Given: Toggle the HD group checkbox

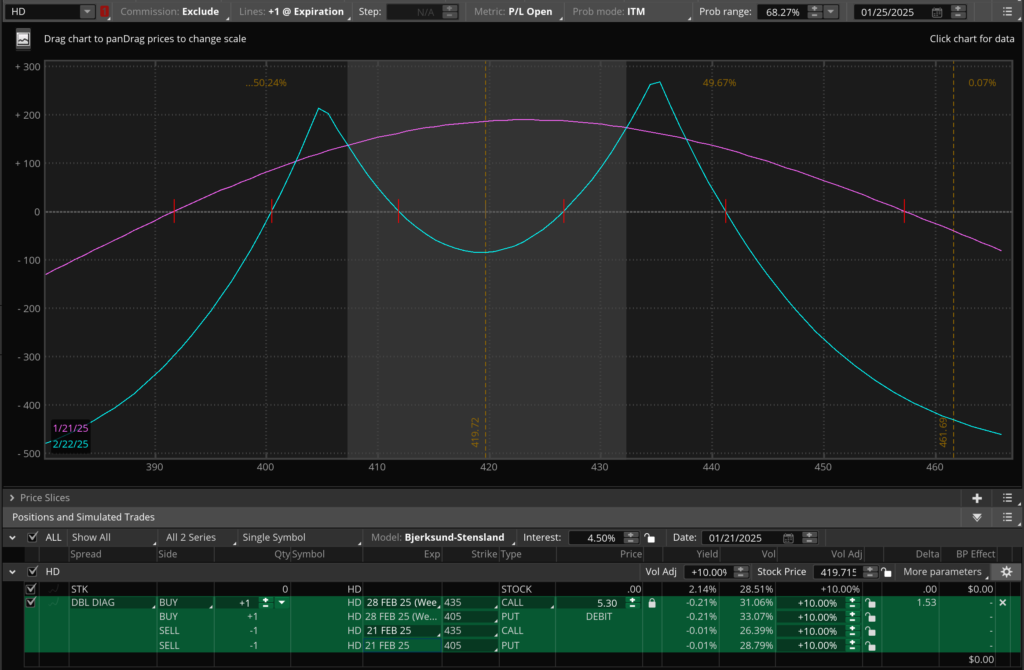Looking at the screenshot, I should tap(33, 571).
